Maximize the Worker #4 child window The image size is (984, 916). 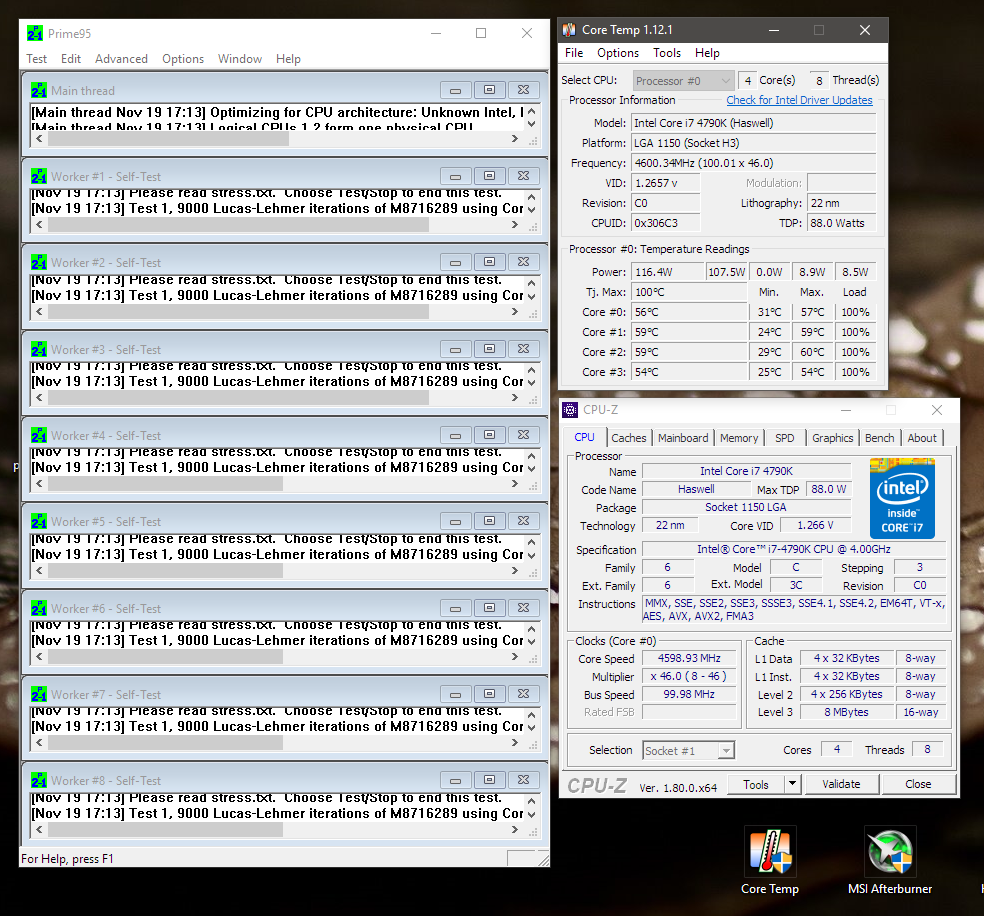tap(489, 435)
